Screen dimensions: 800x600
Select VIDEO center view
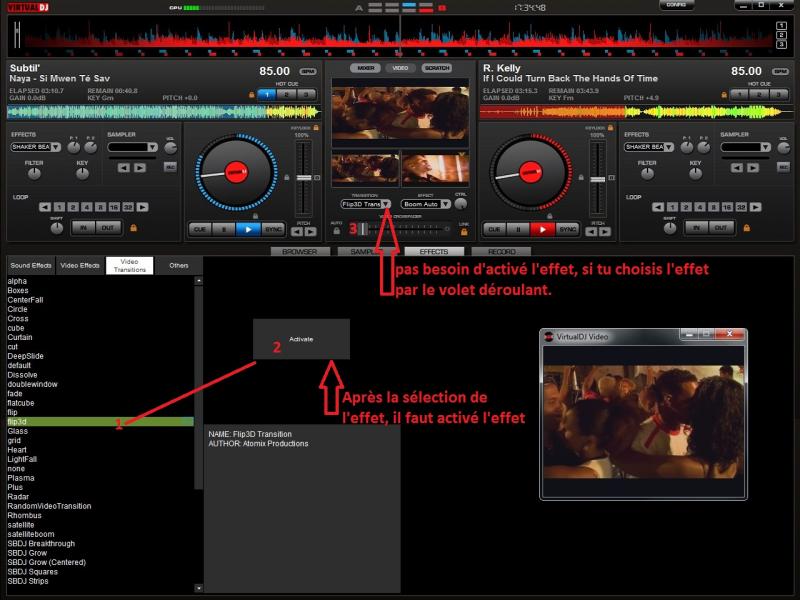pos(400,68)
